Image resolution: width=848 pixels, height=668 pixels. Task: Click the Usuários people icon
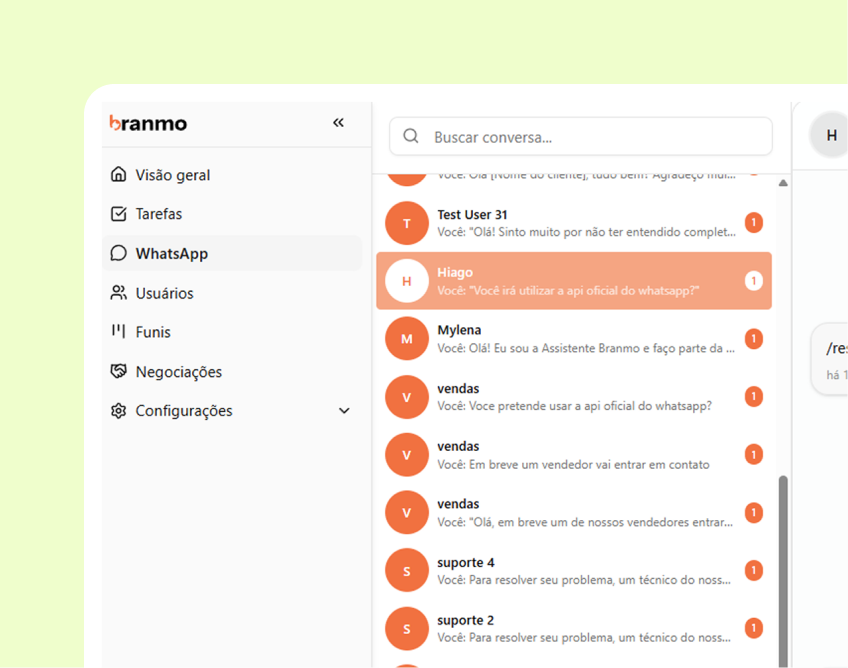click(x=119, y=293)
